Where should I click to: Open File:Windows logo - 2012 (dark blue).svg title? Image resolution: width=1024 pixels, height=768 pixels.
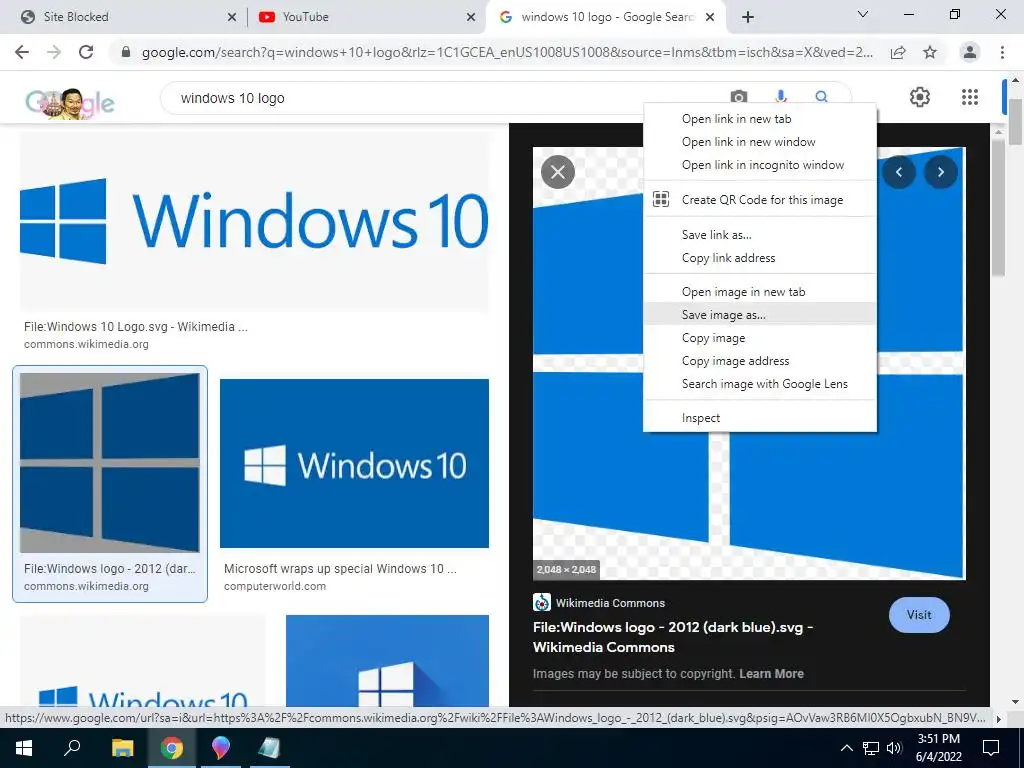pos(673,637)
